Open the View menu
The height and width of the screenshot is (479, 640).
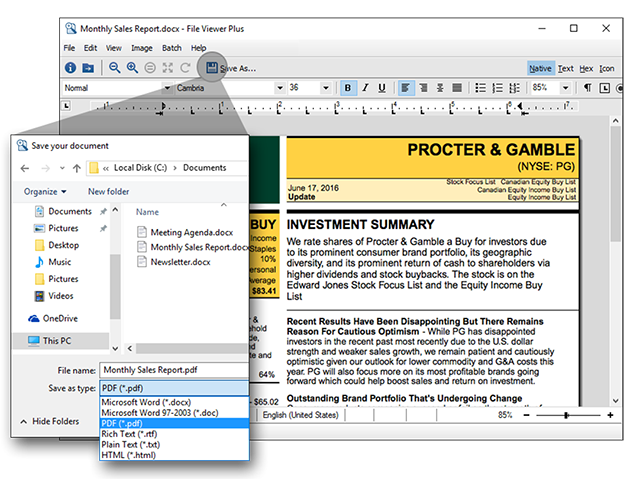pos(114,48)
